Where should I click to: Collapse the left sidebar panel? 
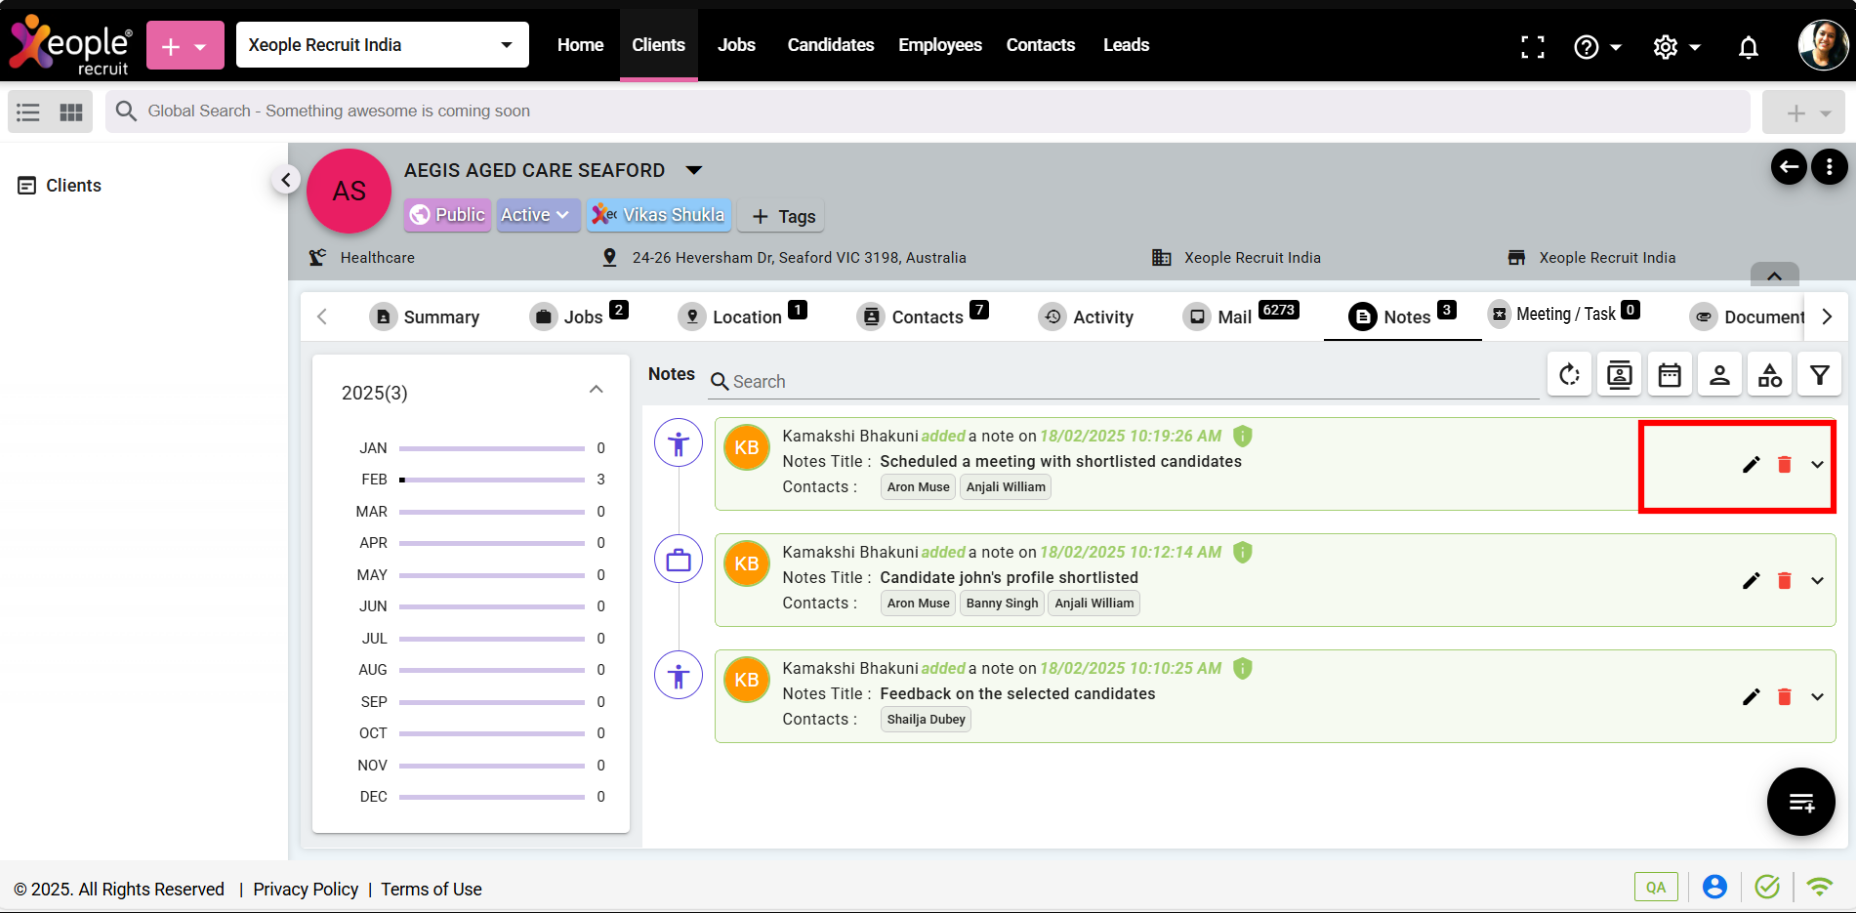(x=286, y=180)
